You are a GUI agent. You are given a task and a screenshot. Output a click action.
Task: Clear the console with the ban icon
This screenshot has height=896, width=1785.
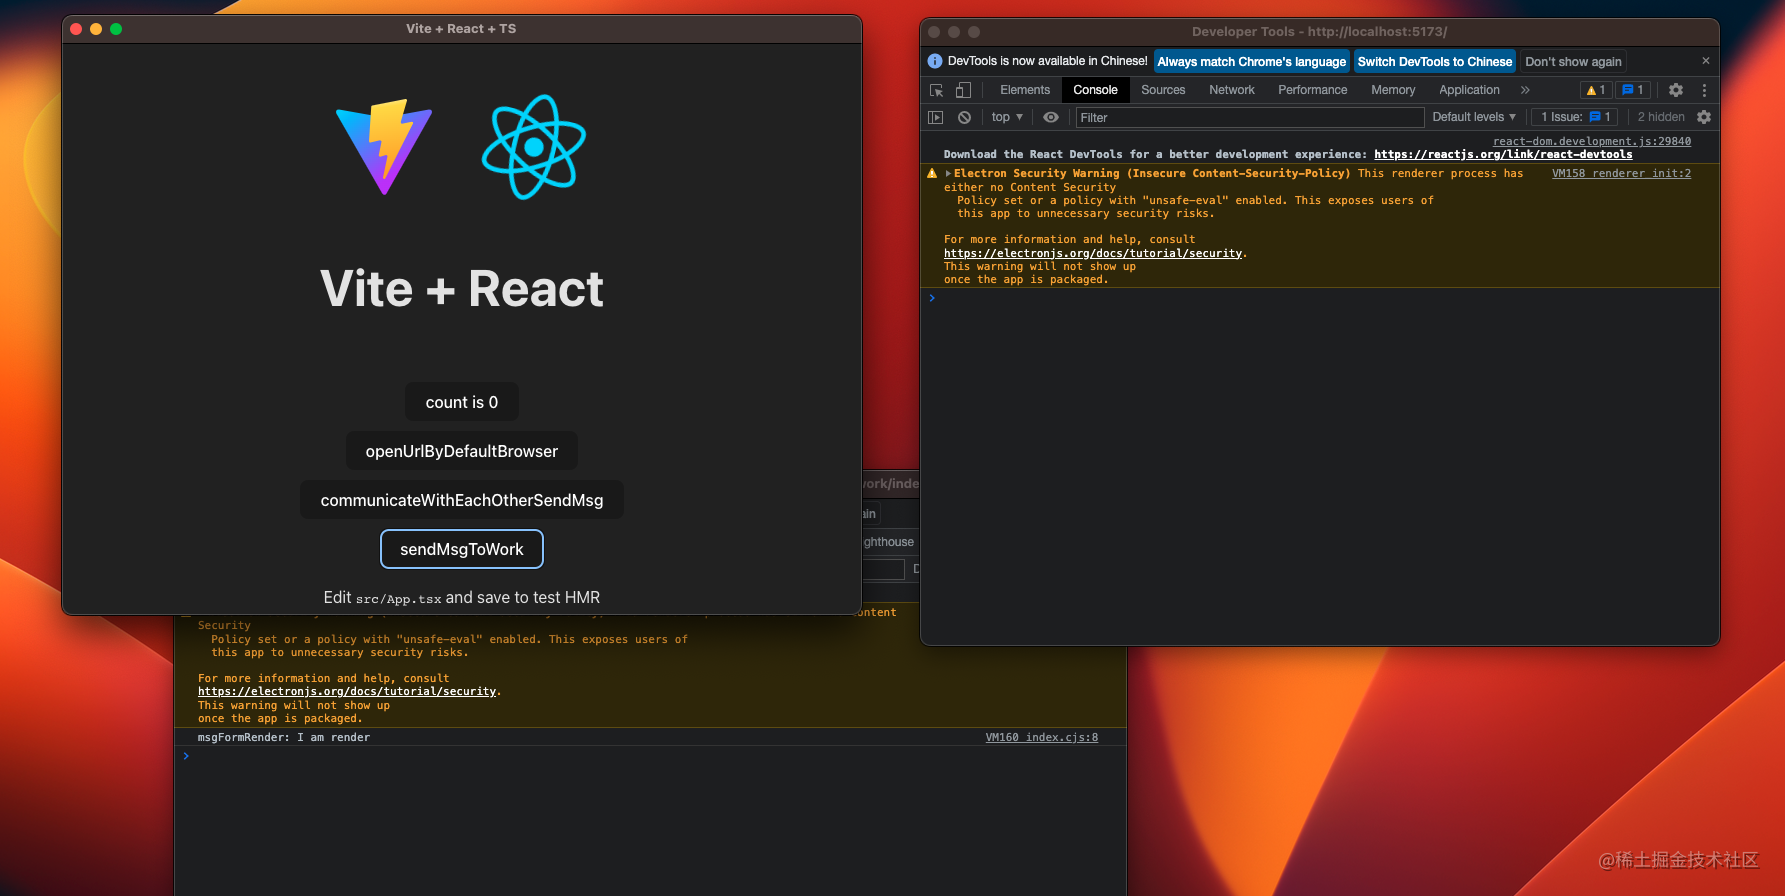click(x=964, y=117)
